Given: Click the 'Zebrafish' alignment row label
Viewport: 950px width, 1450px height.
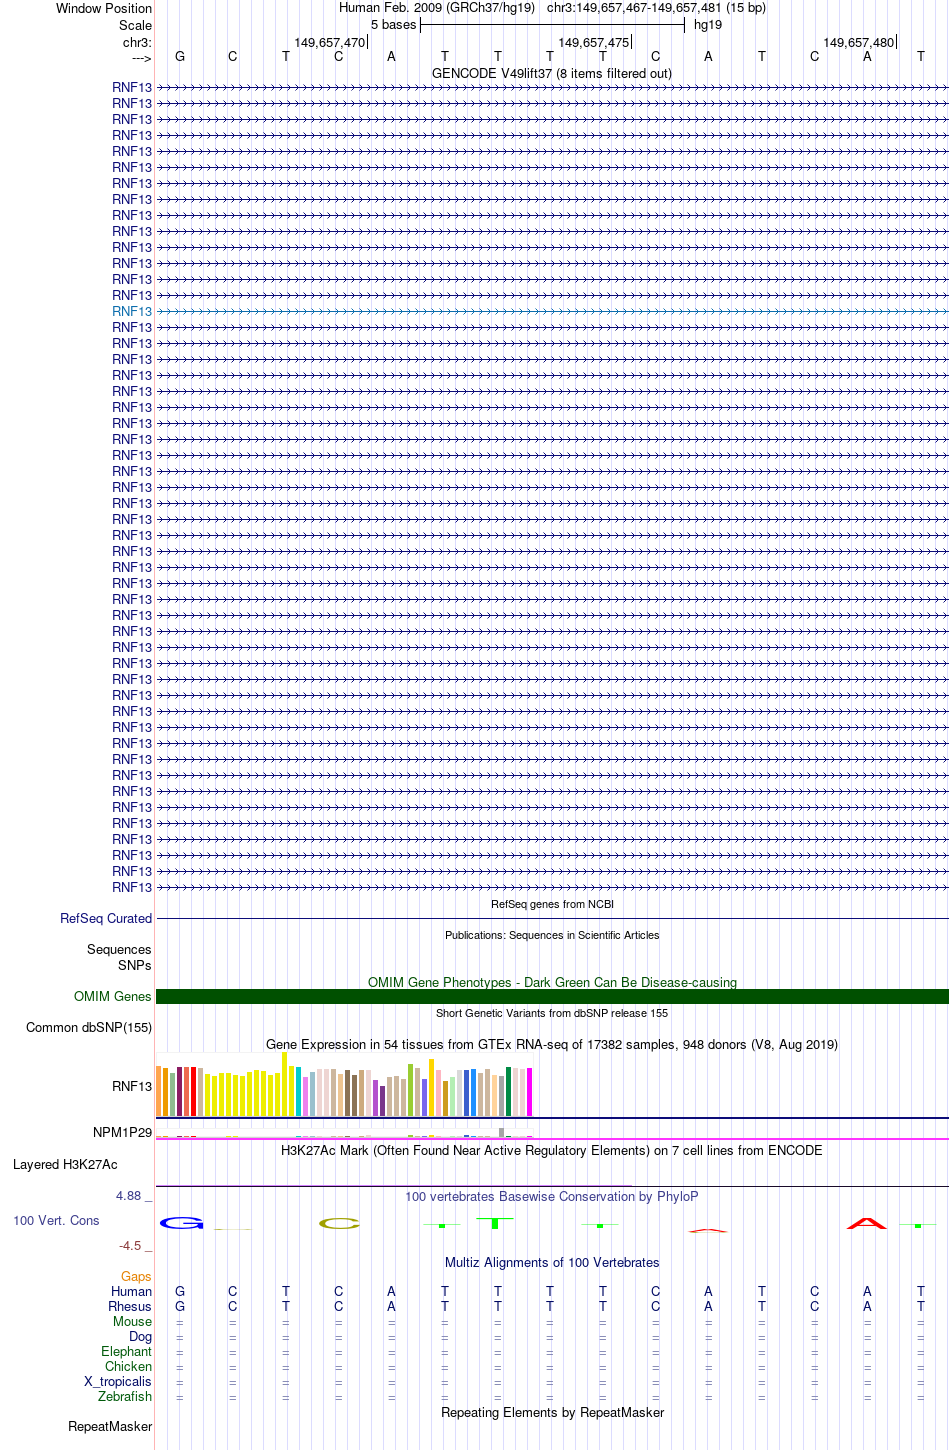Looking at the screenshot, I should click(x=125, y=1397).
